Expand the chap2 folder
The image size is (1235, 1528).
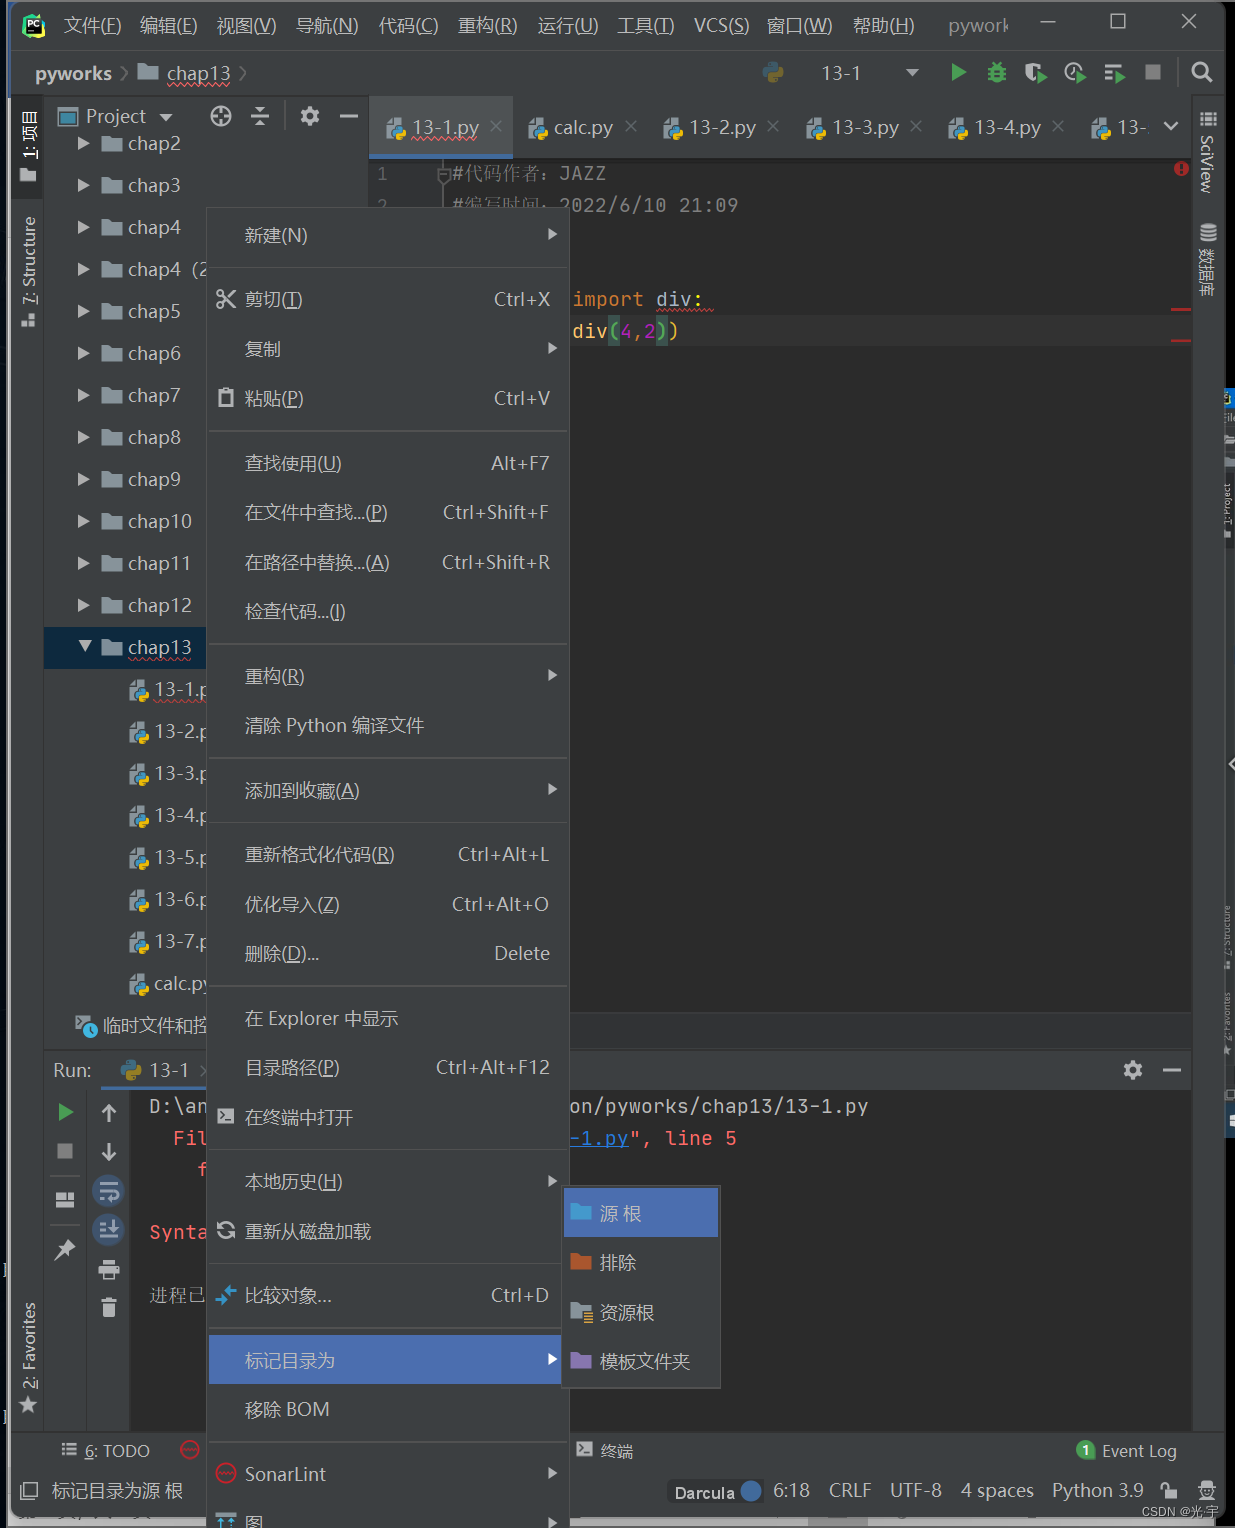(82, 143)
